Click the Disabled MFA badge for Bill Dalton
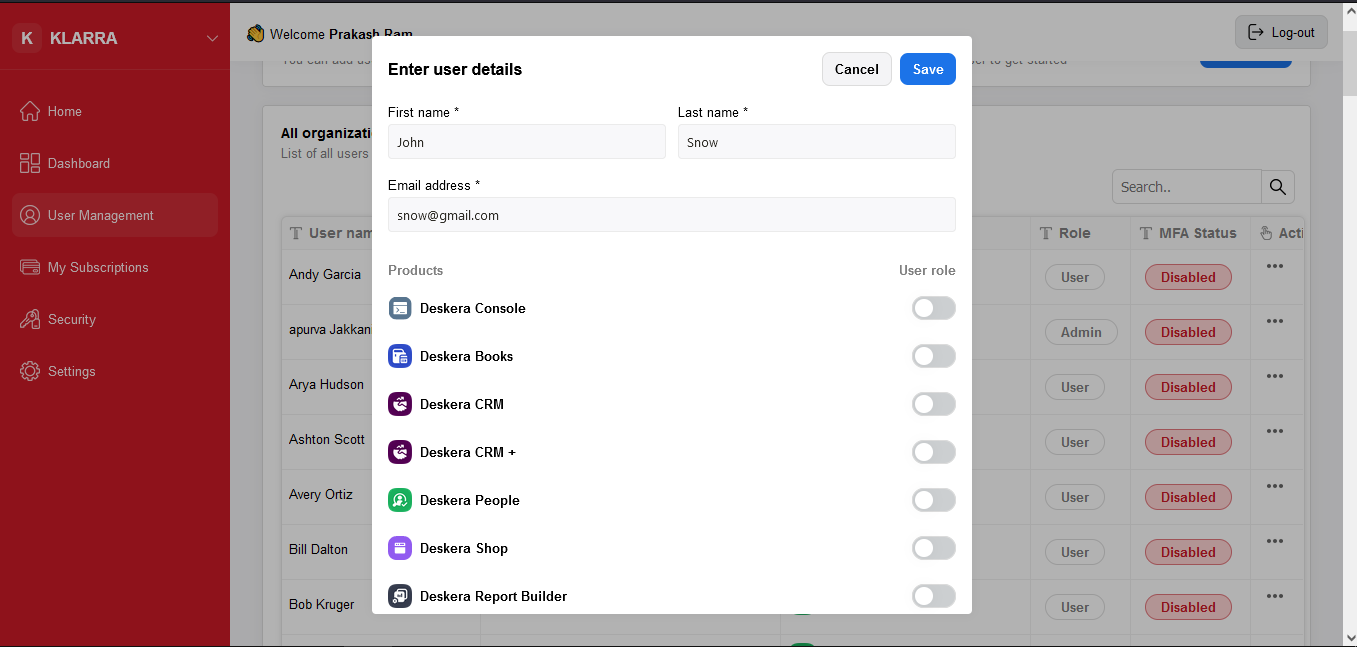The height and width of the screenshot is (647, 1357). [x=1188, y=552]
